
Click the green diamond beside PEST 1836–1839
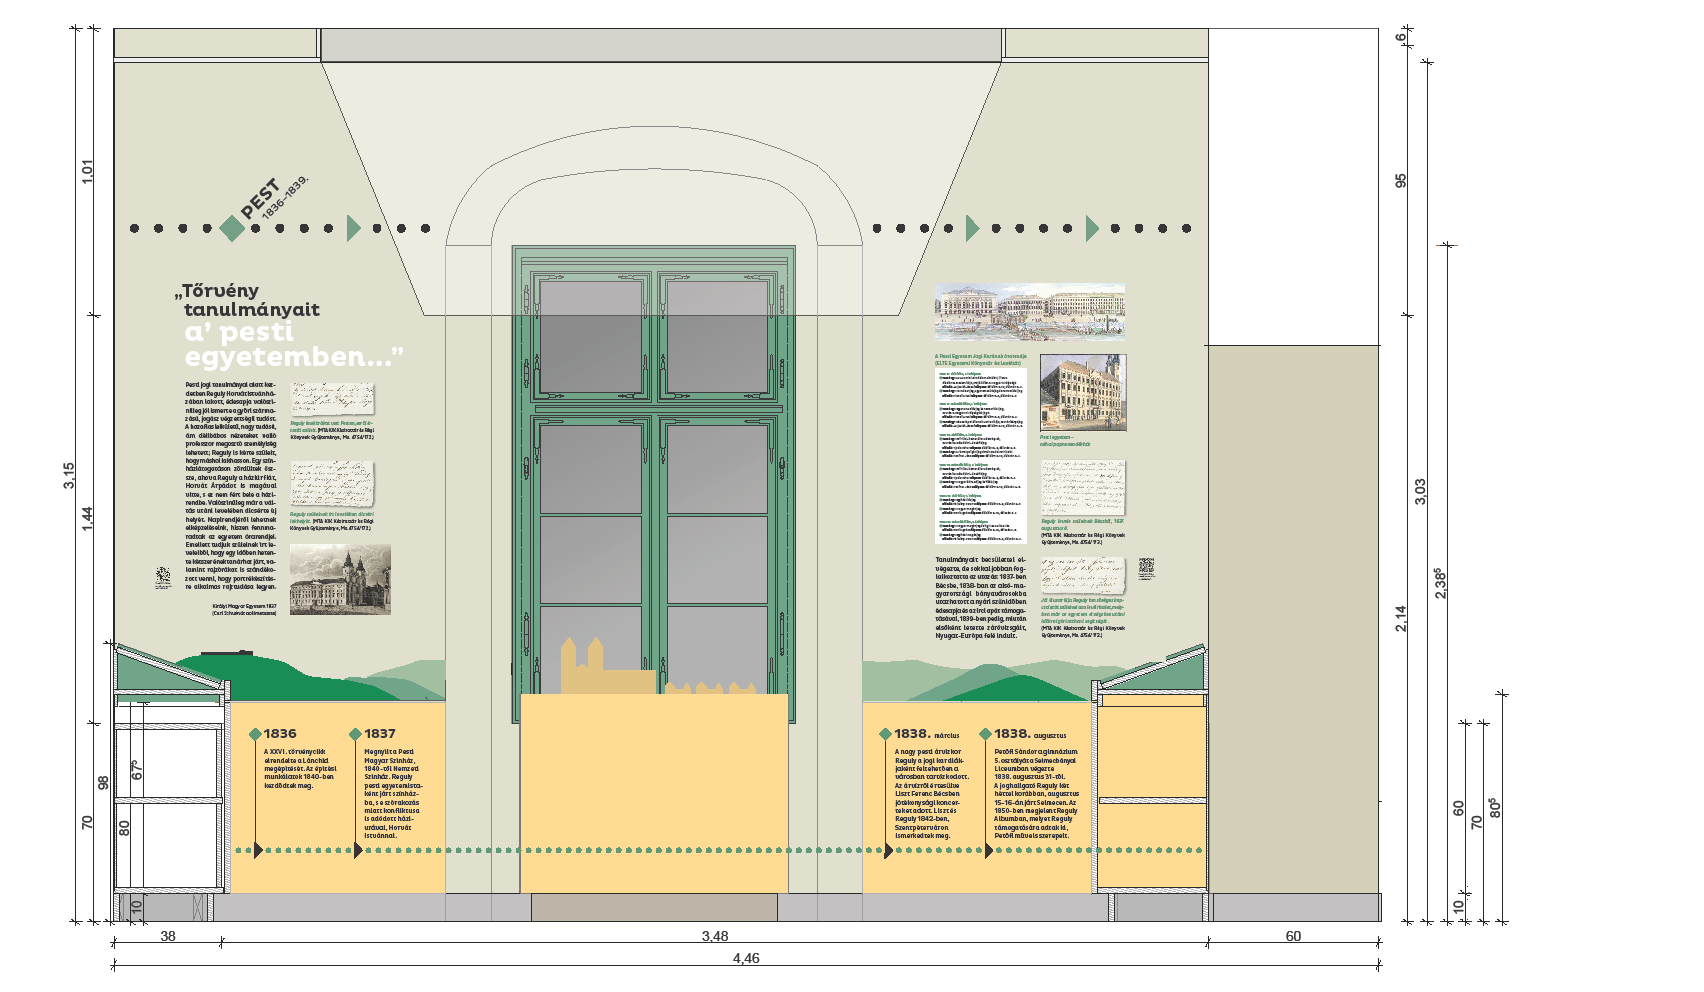click(x=232, y=228)
